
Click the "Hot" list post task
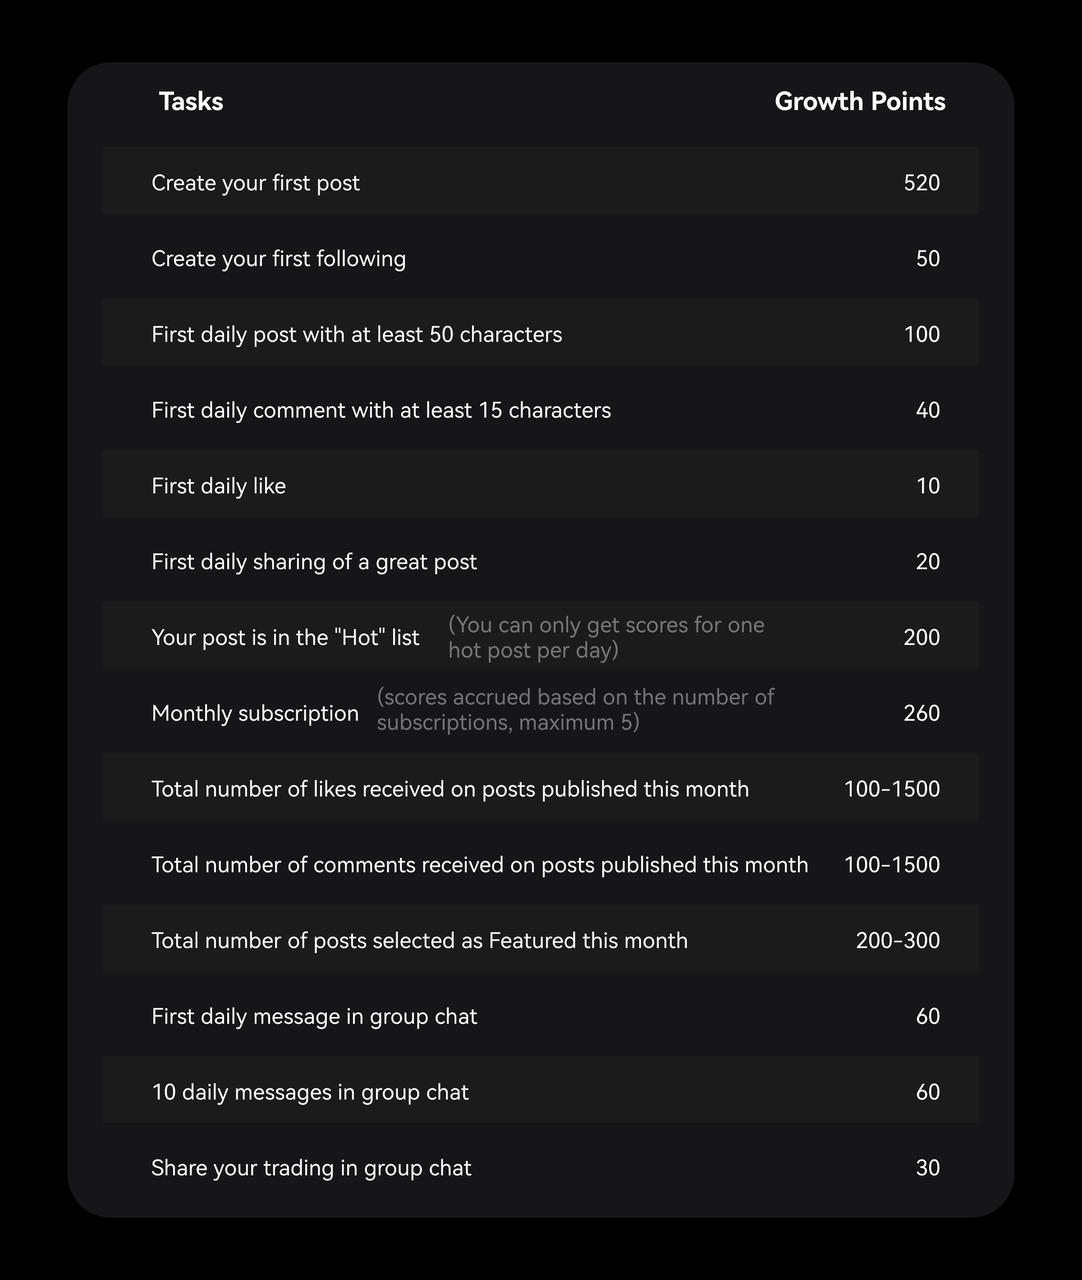(285, 638)
